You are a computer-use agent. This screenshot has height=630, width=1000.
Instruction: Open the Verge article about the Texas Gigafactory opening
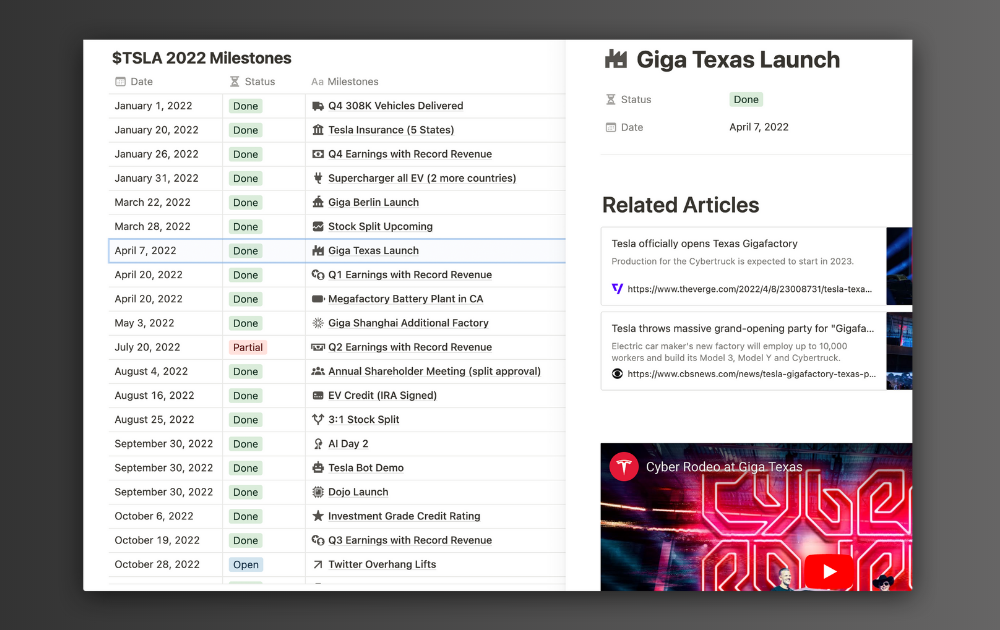[x=744, y=266]
